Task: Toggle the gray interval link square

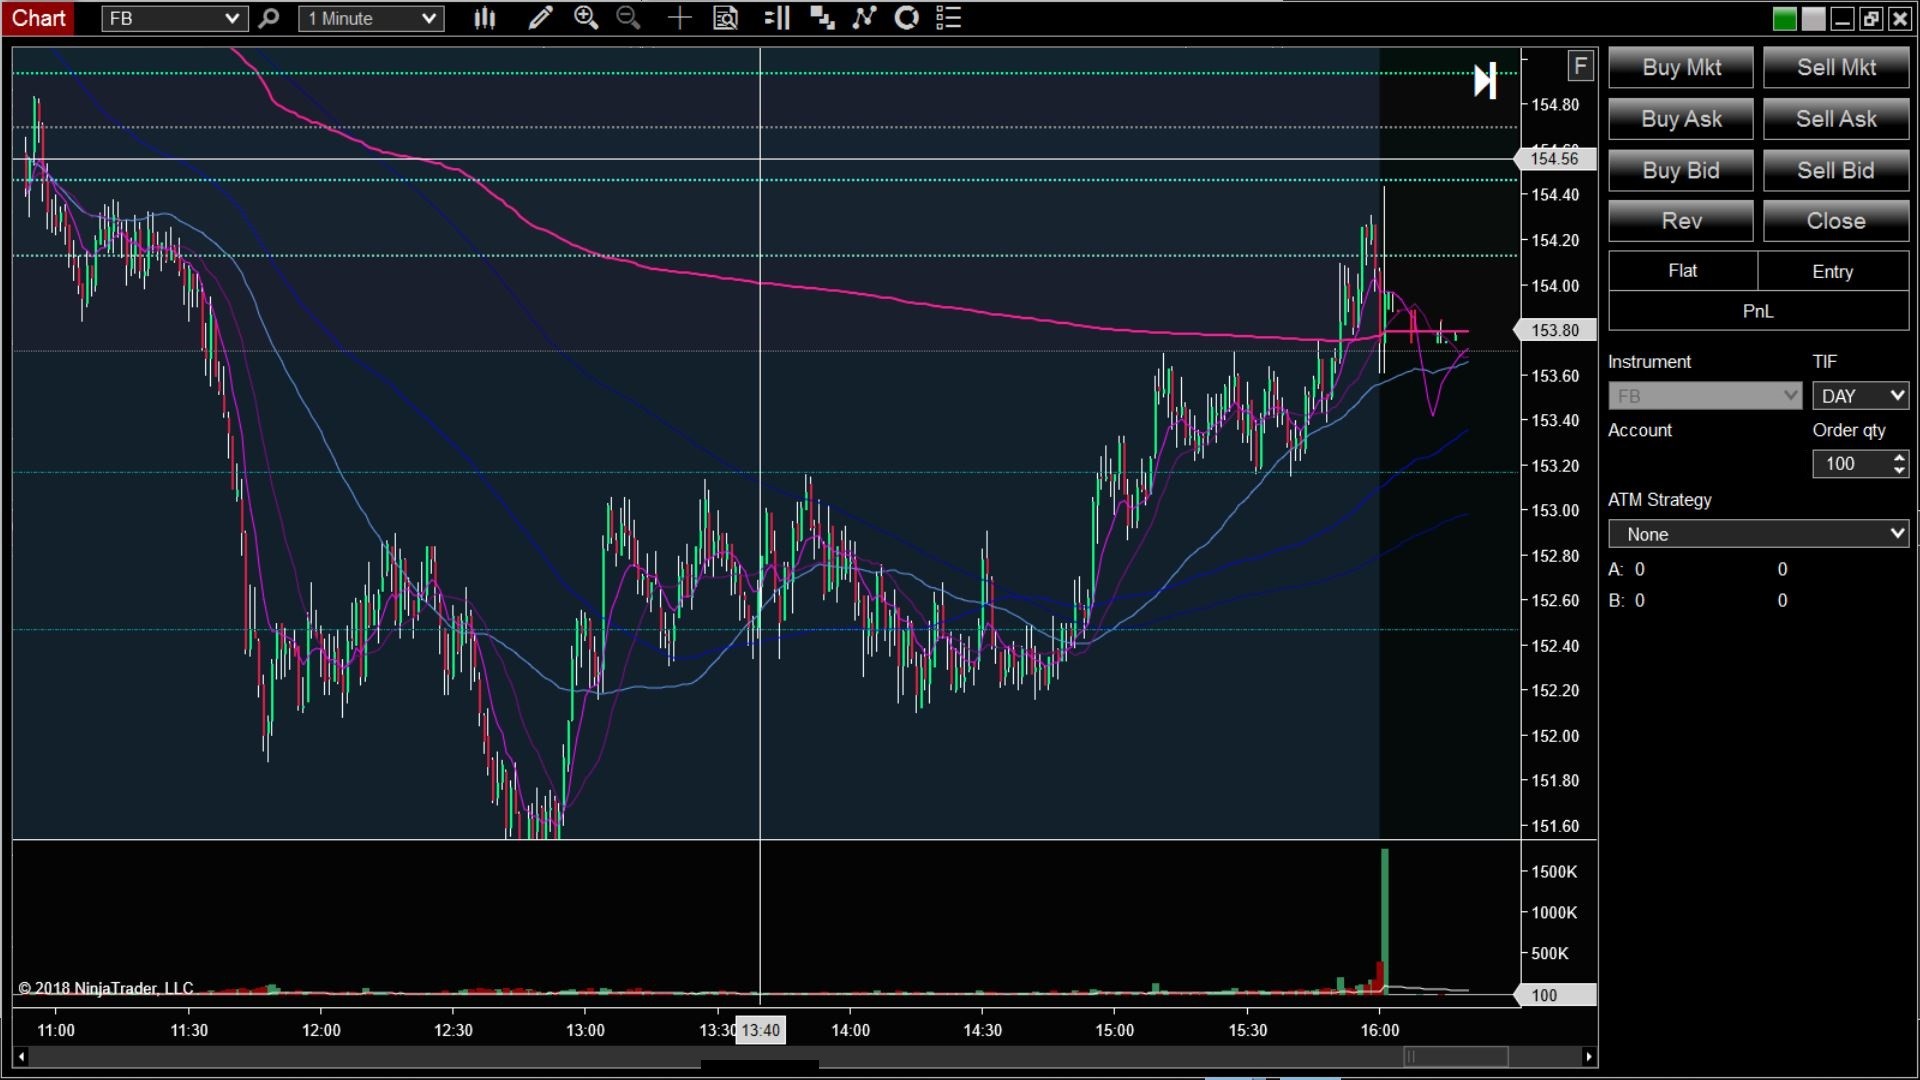Action: coord(1813,18)
